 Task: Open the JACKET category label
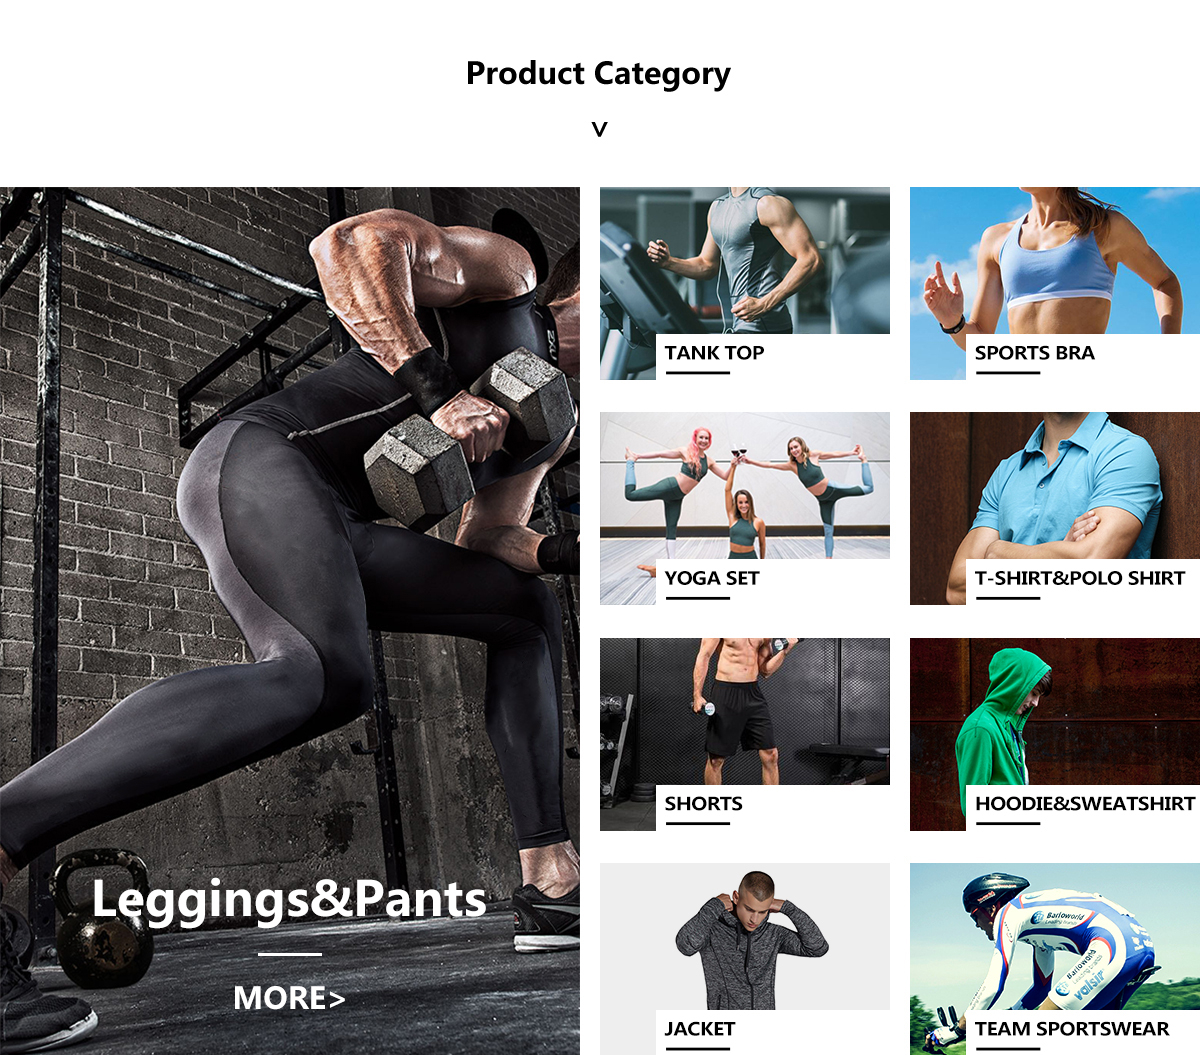click(x=700, y=1028)
